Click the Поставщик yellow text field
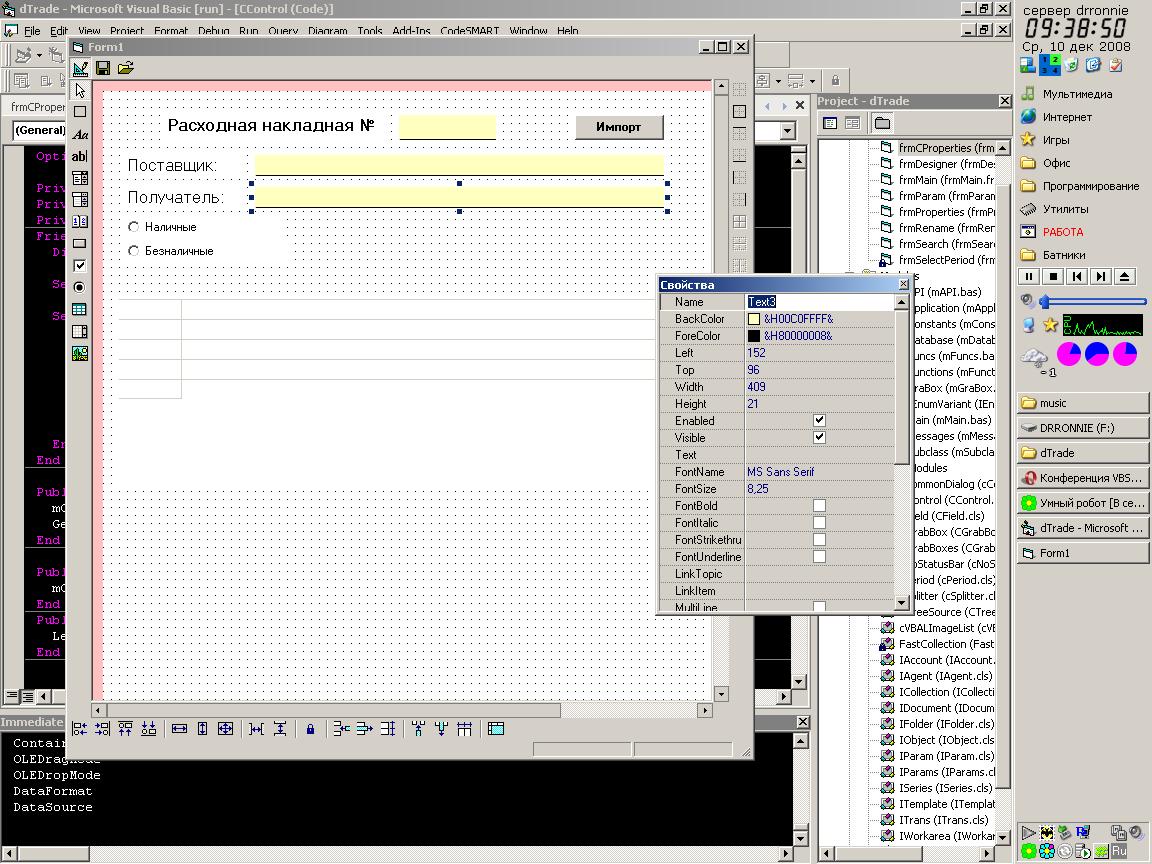 coord(459,165)
